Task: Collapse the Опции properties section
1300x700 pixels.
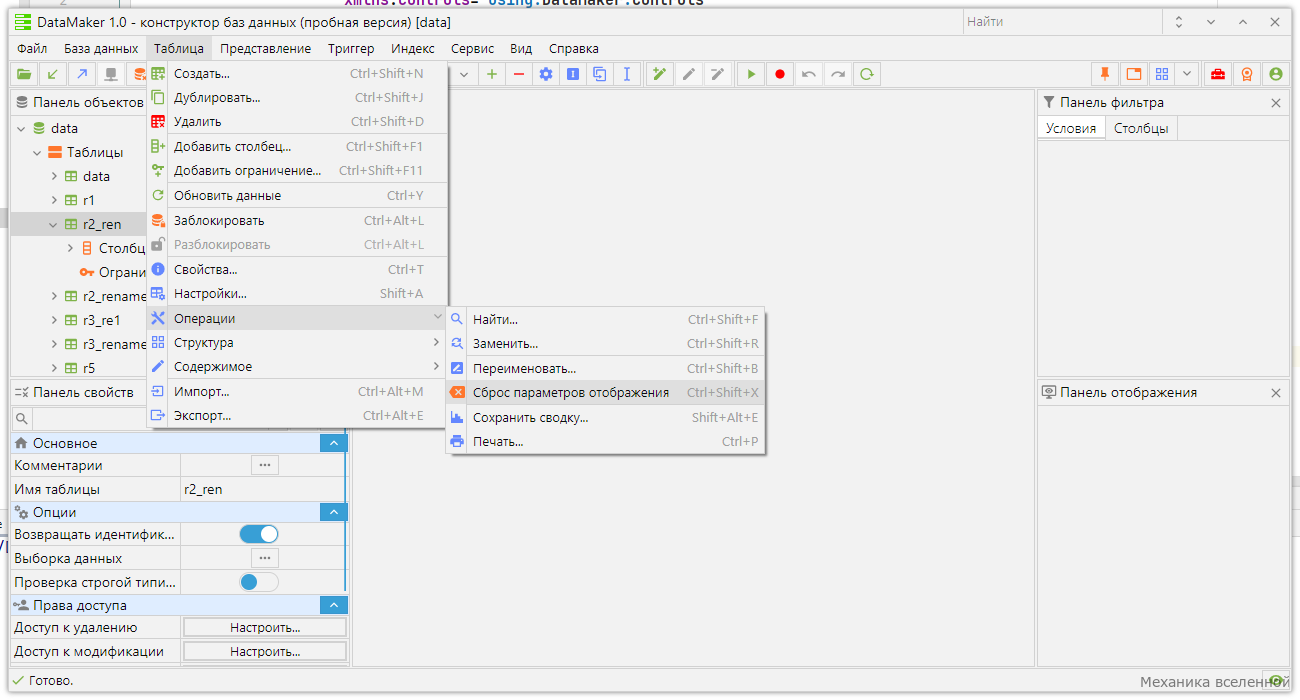Action: (x=334, y=512)
